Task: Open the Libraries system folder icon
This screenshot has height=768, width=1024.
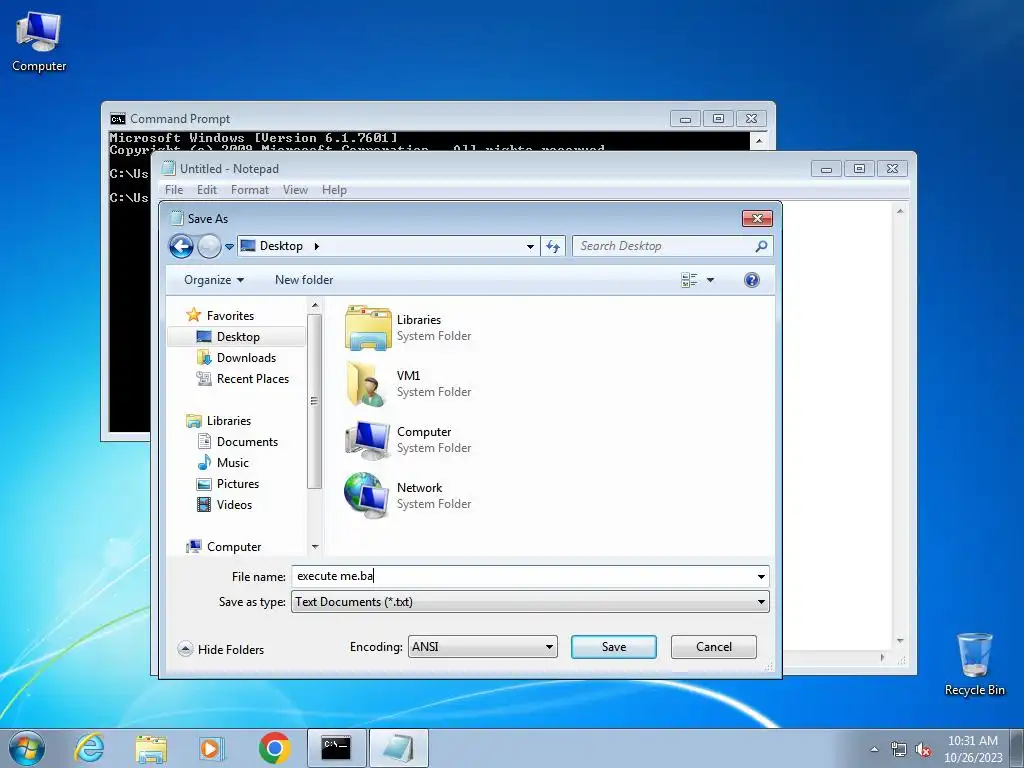Action: [x=368, y=328]
